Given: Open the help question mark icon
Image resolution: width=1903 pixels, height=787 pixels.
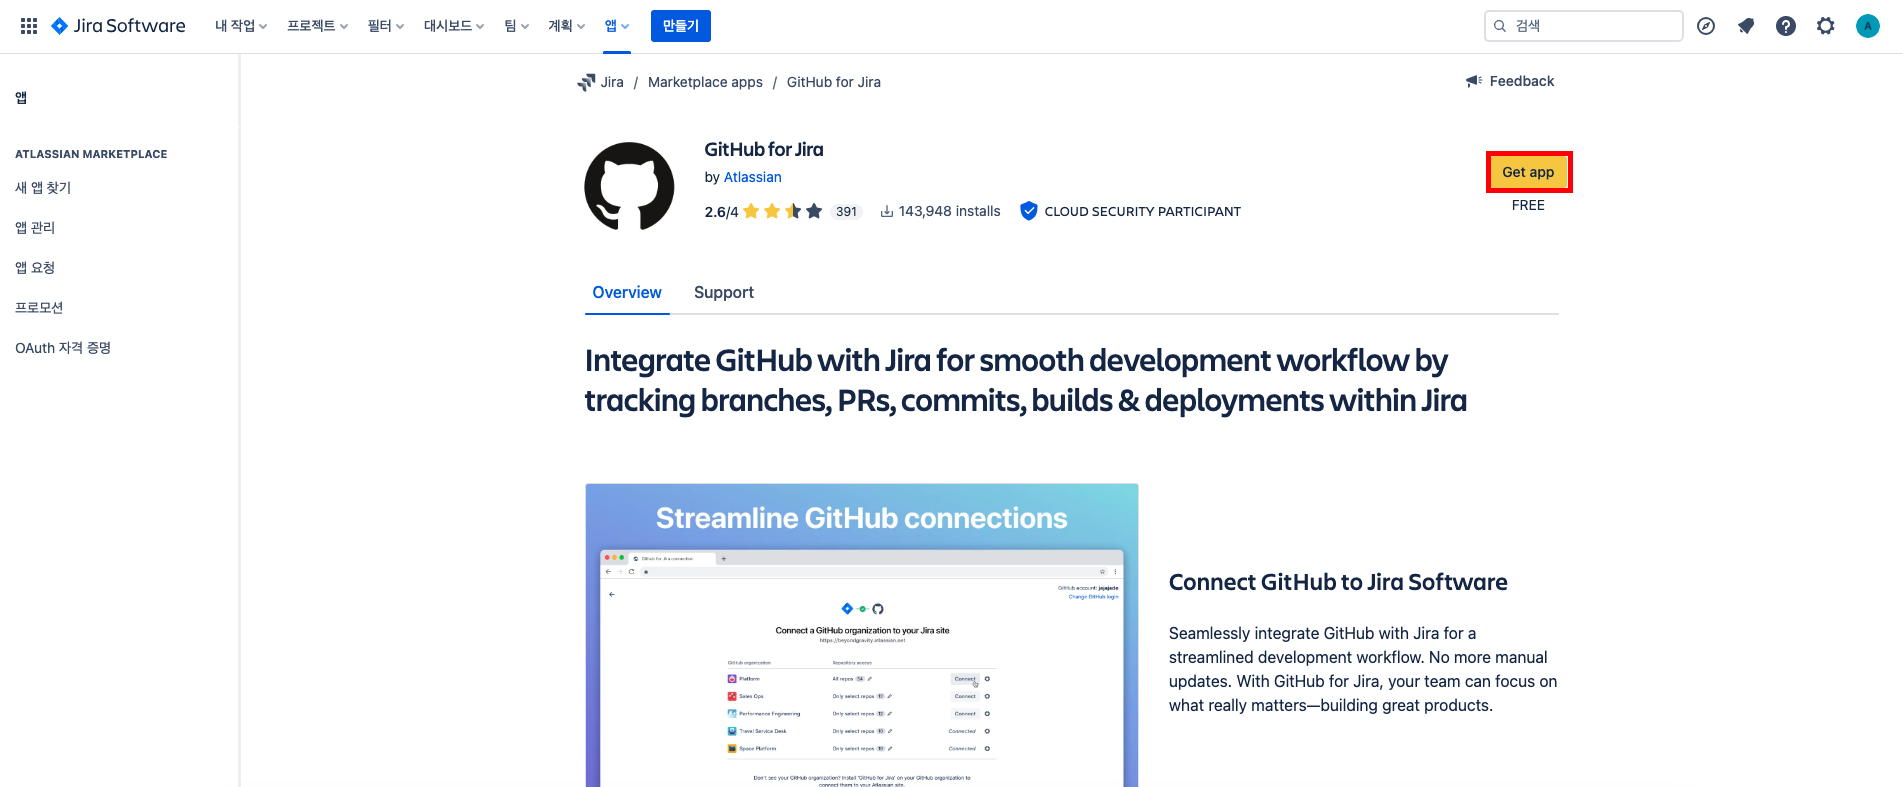Looking at the screenshot, I should (x=1786, y=26).
